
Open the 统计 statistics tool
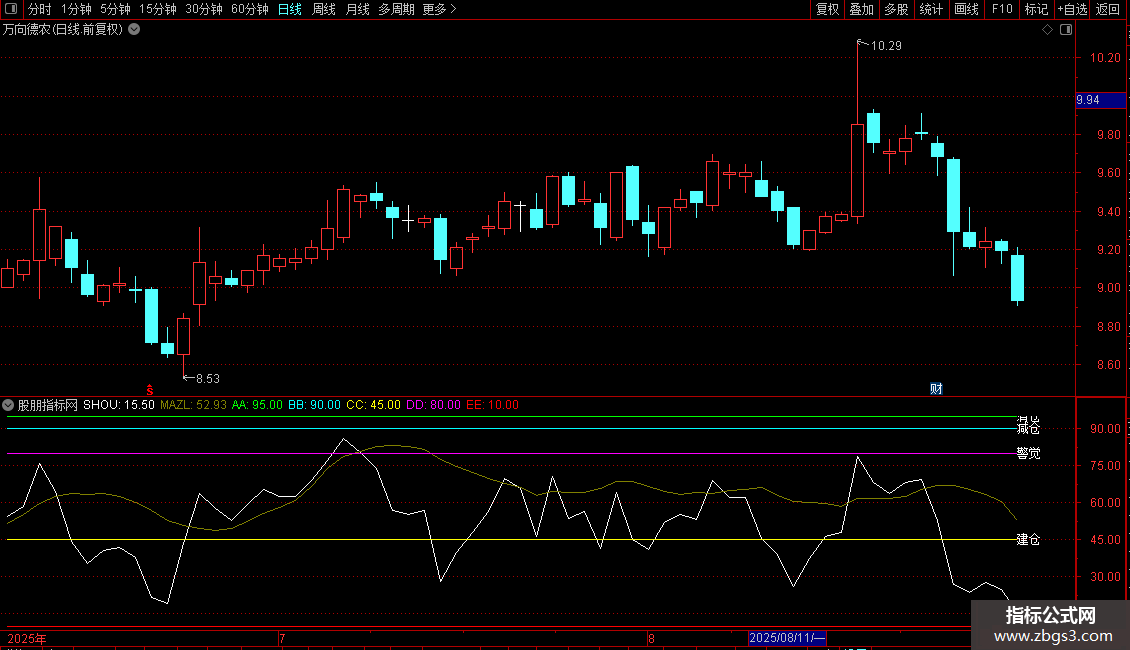[931, 9]
